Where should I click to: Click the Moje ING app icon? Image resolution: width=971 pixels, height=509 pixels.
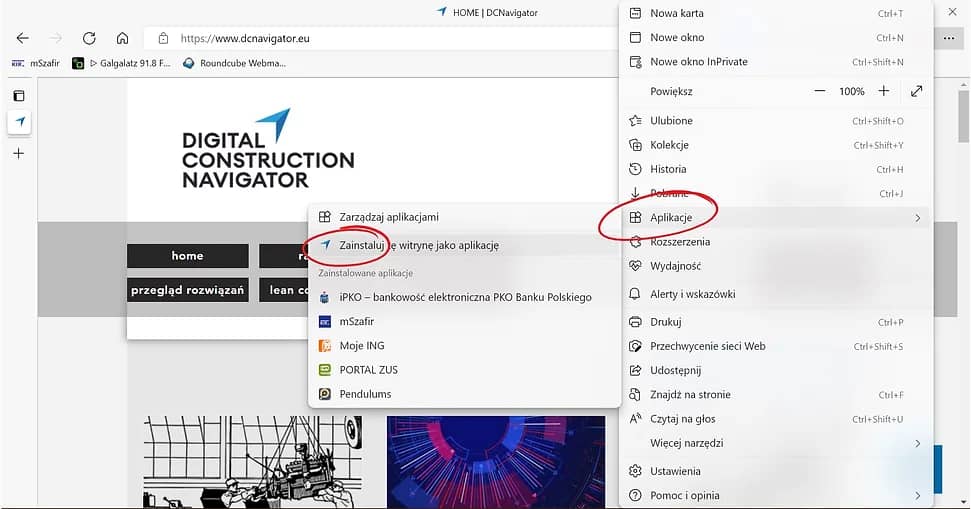tap(324, 346)
